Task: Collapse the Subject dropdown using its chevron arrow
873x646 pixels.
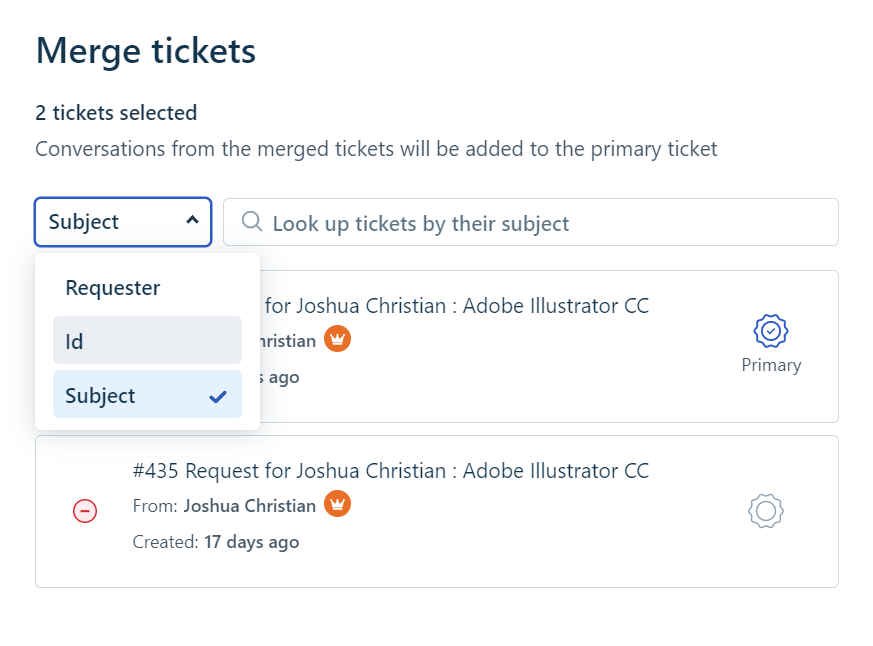Action: click(x=192, y=221)
